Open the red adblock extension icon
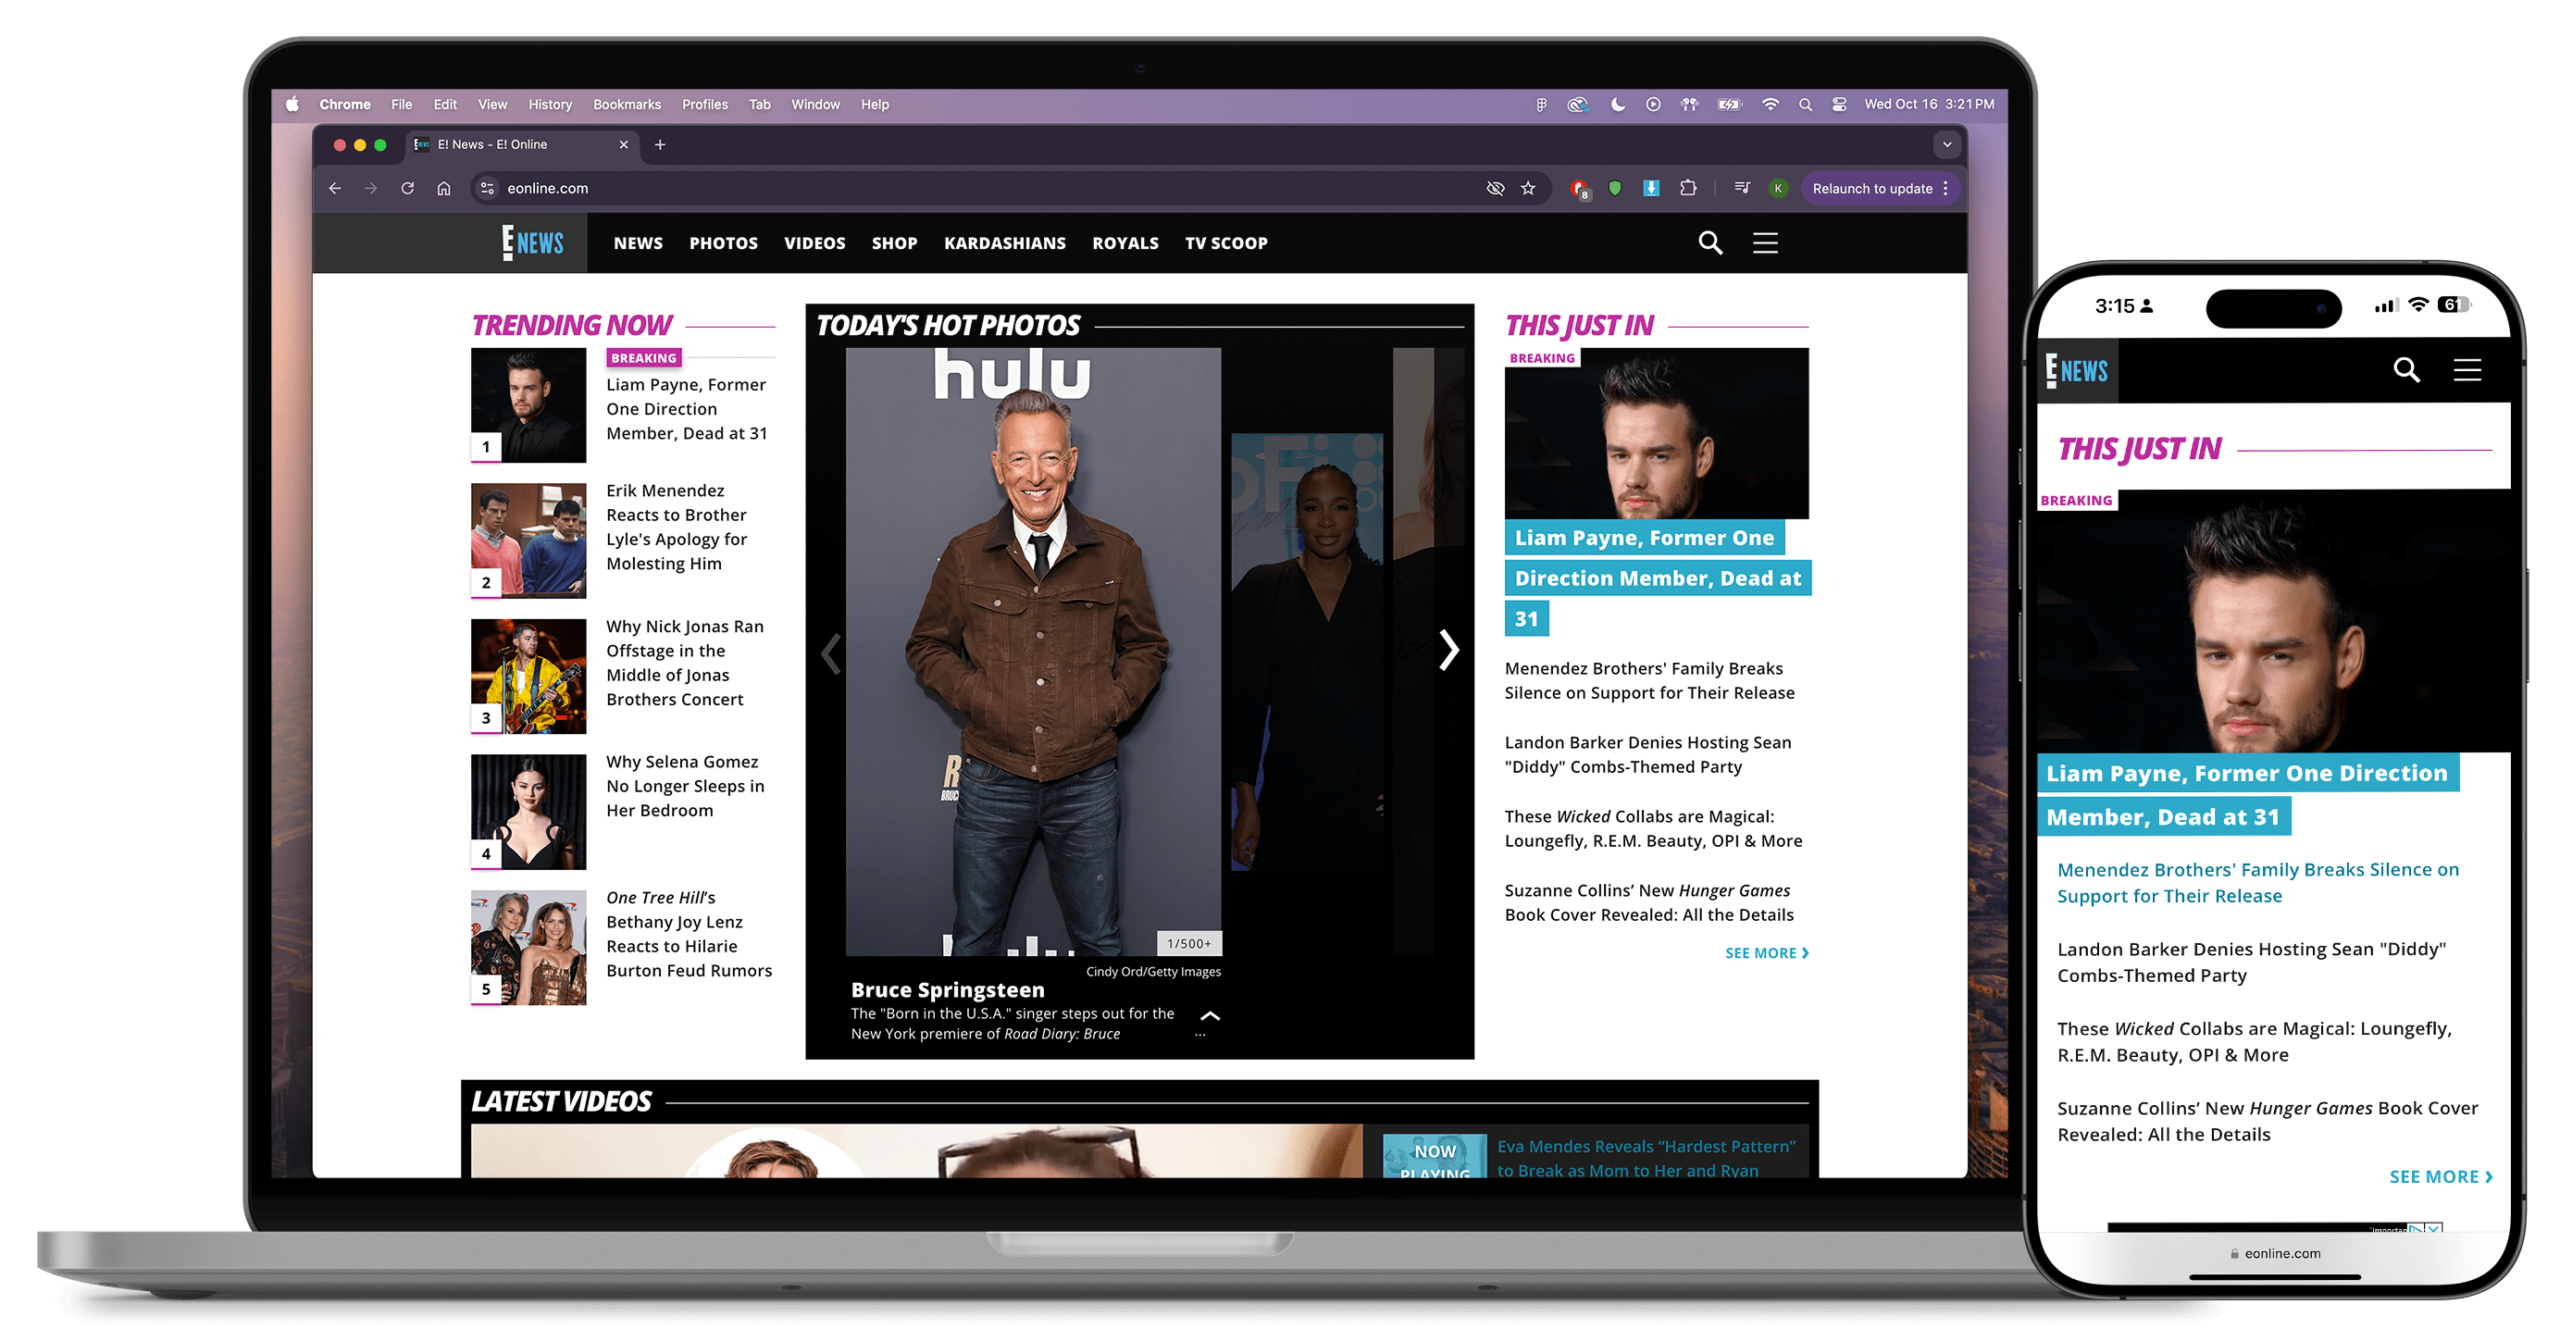The width and height of the screenshot is (2560, 1342). [1579, 189]
